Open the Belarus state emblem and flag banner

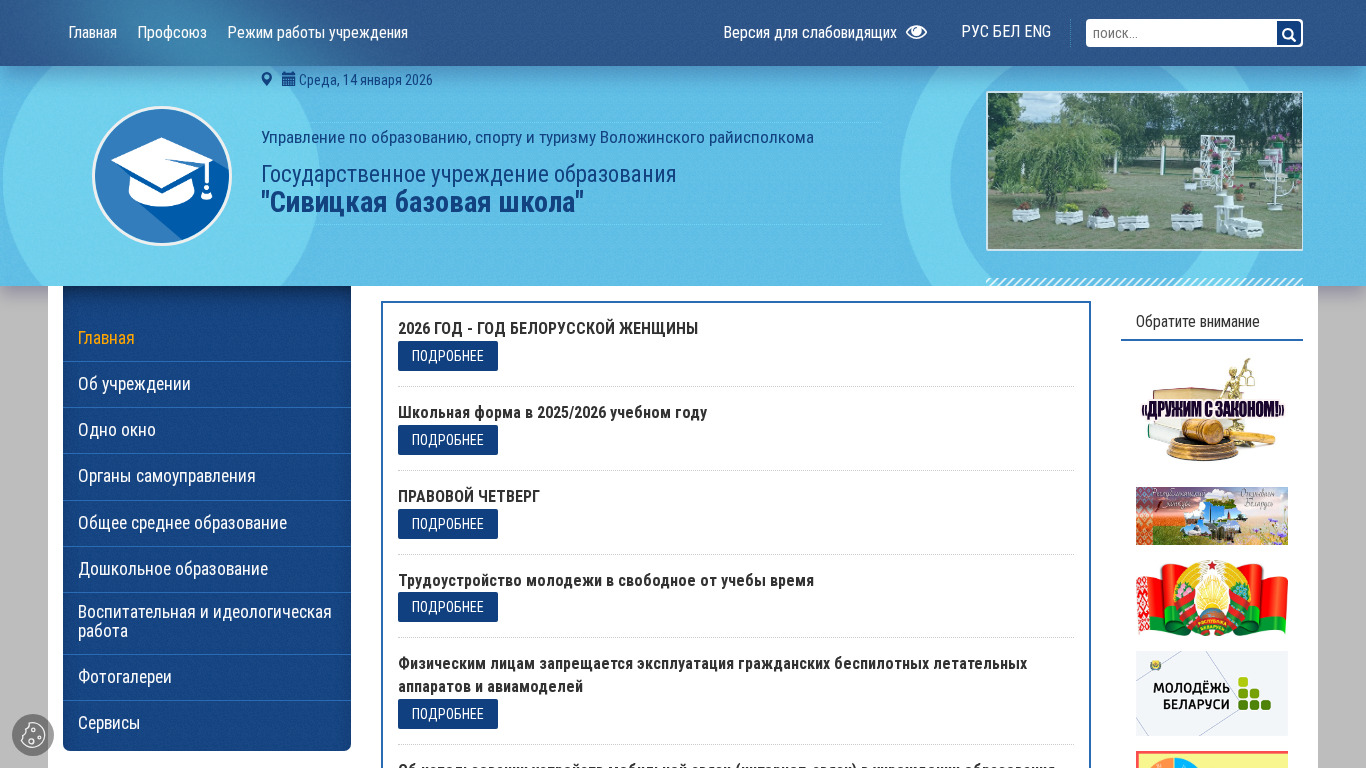1212,598
